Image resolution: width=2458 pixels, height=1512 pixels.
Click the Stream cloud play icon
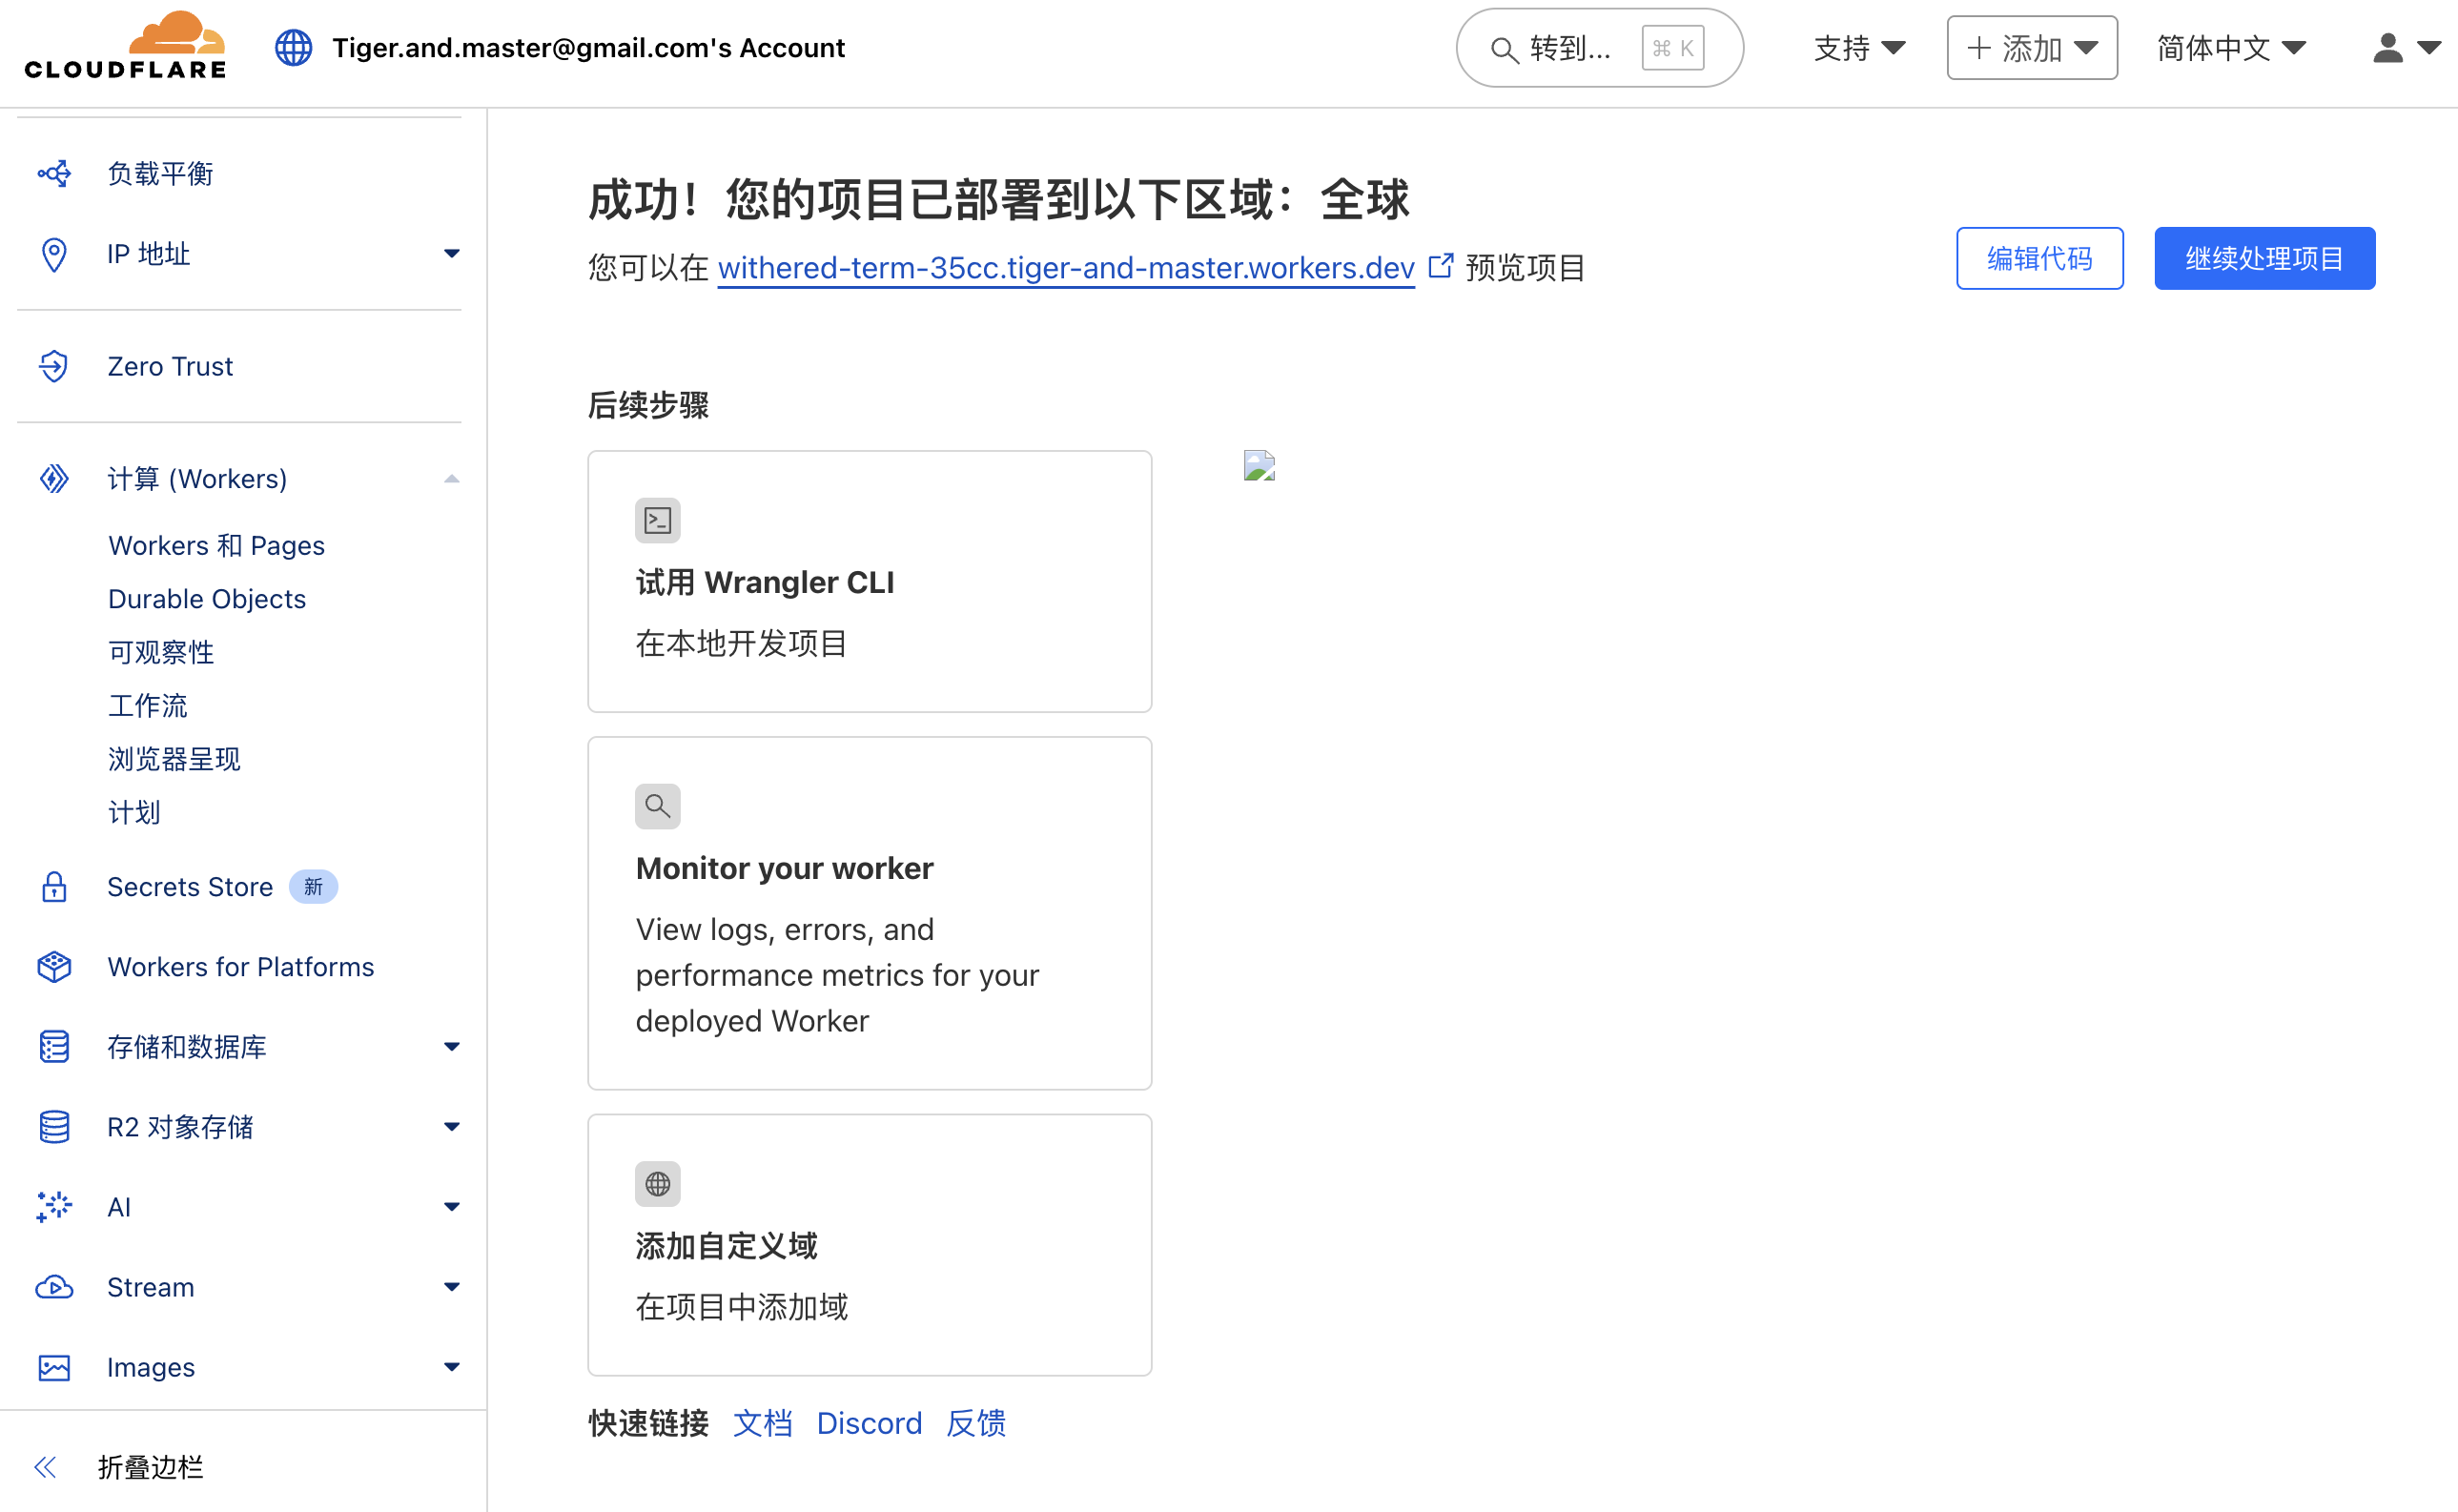tap(54, 1287)
